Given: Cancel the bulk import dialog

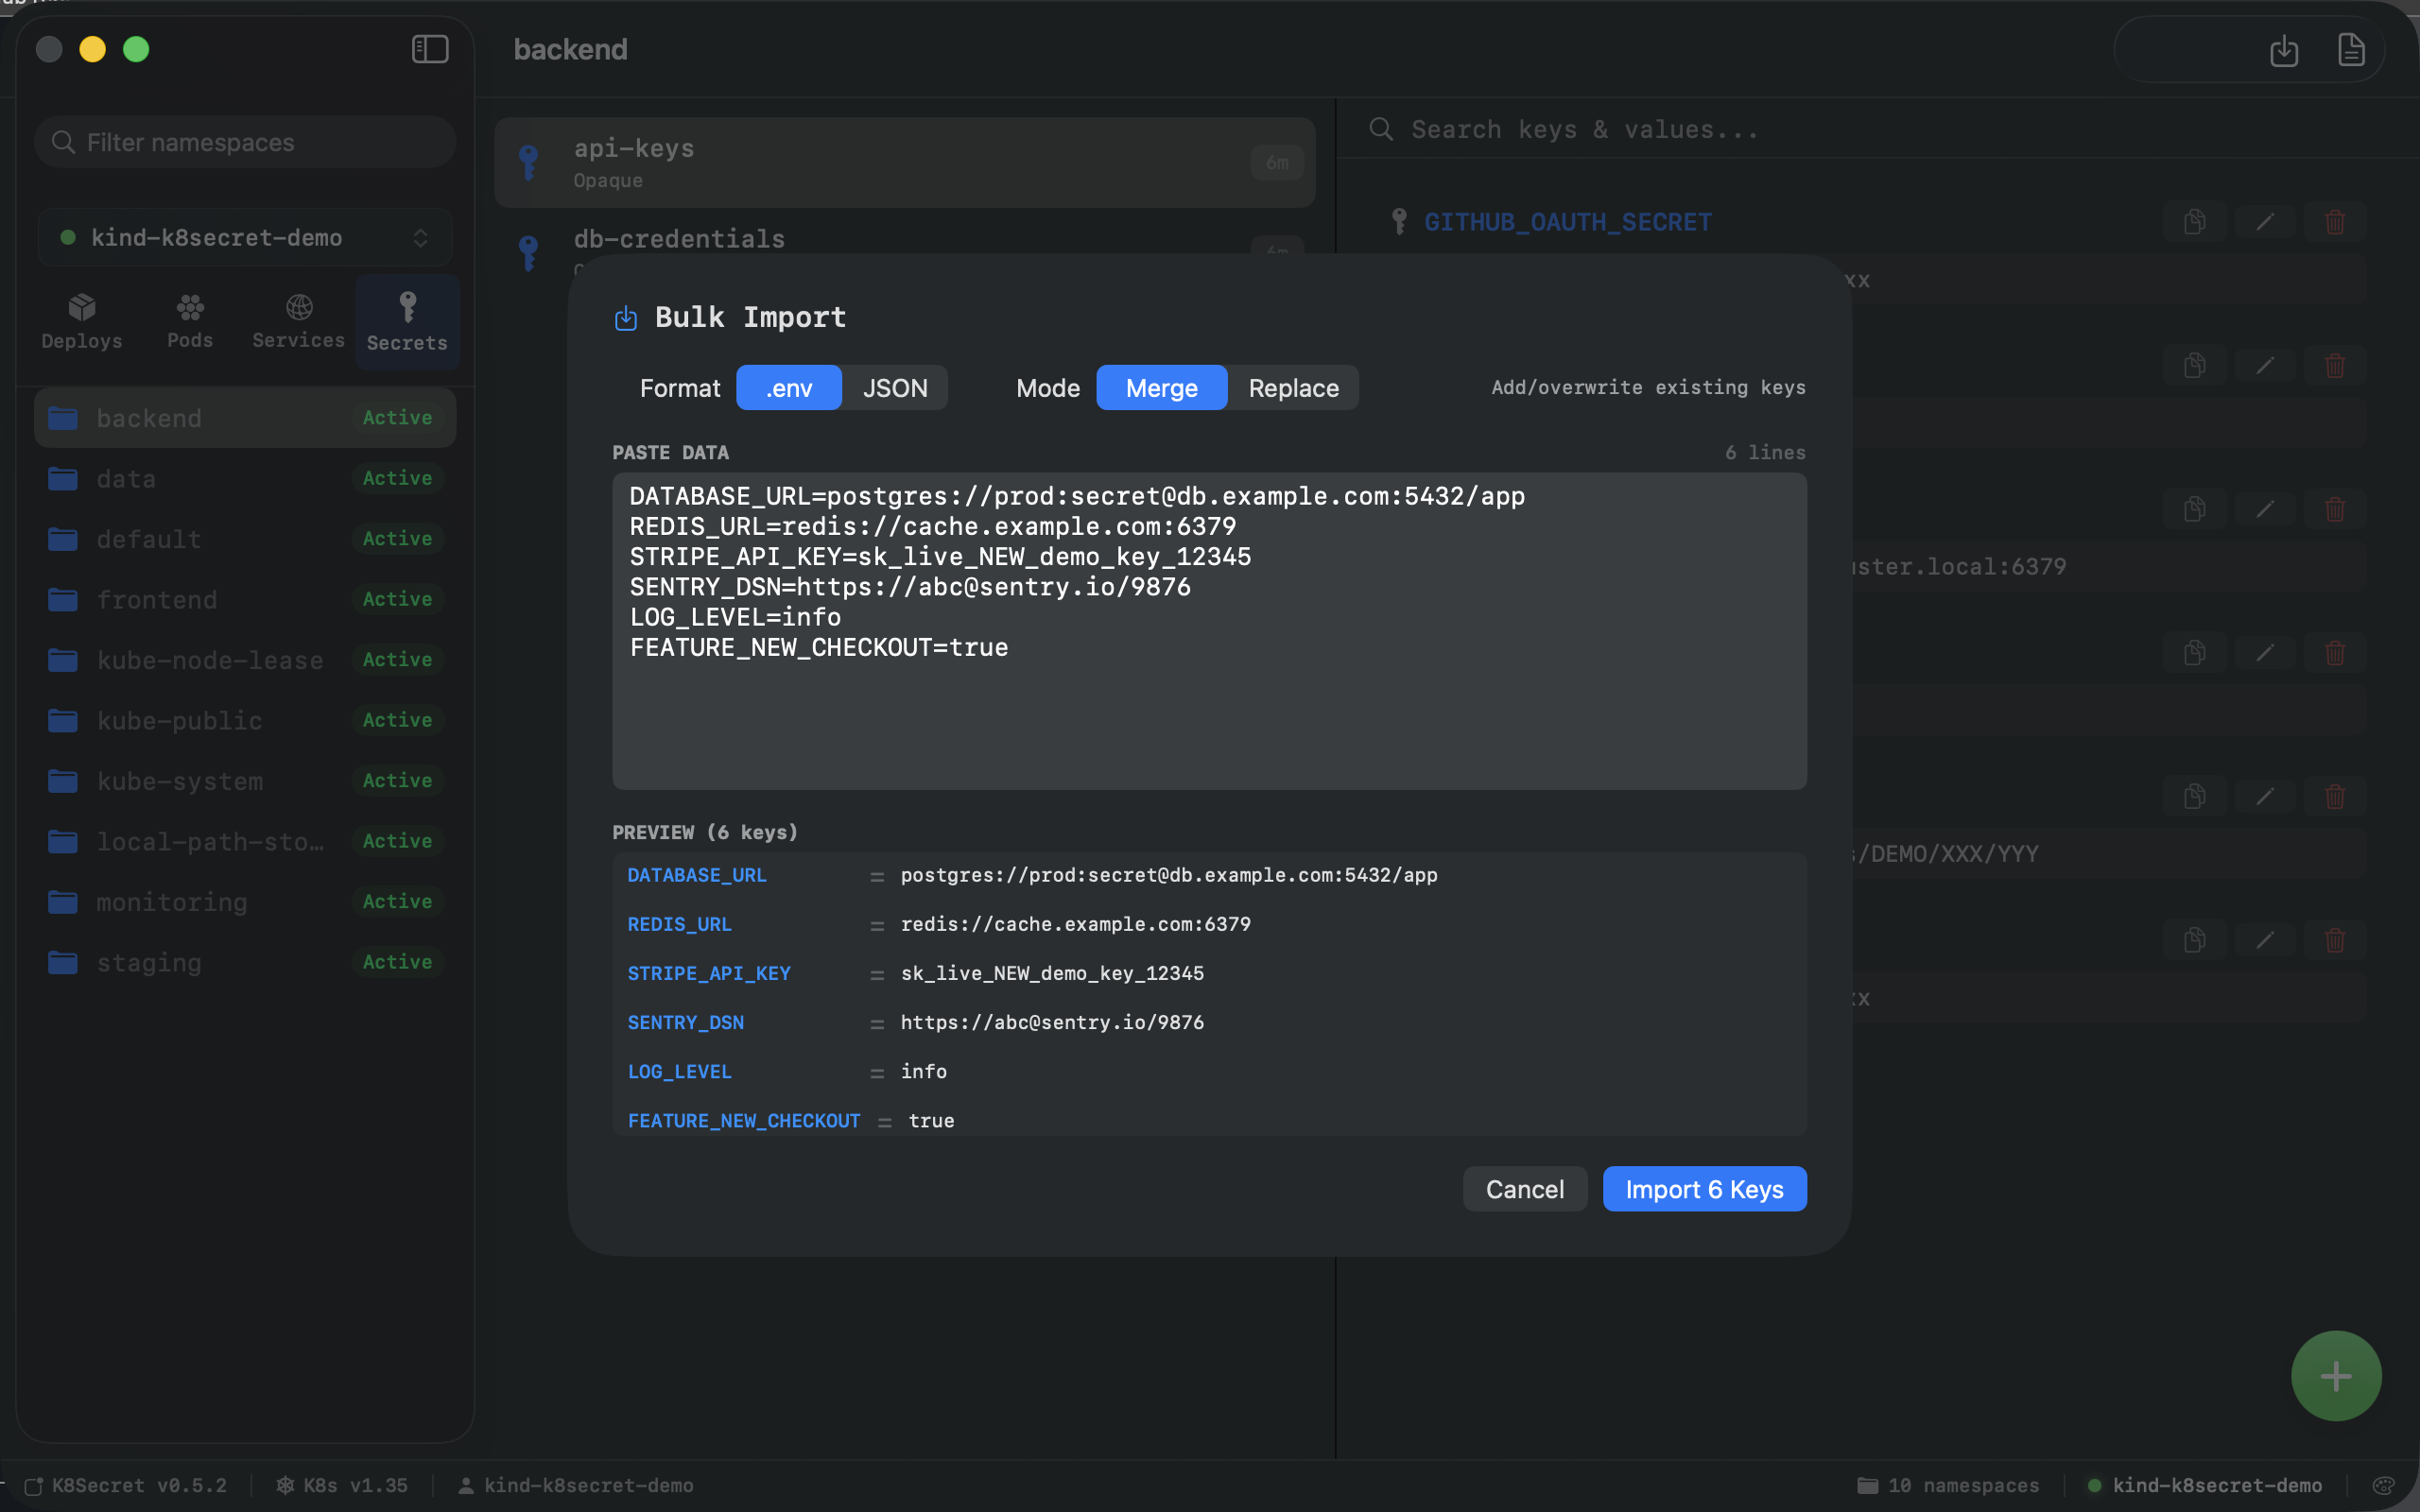Looking at the screenshot, I should click(1524, 1189).
